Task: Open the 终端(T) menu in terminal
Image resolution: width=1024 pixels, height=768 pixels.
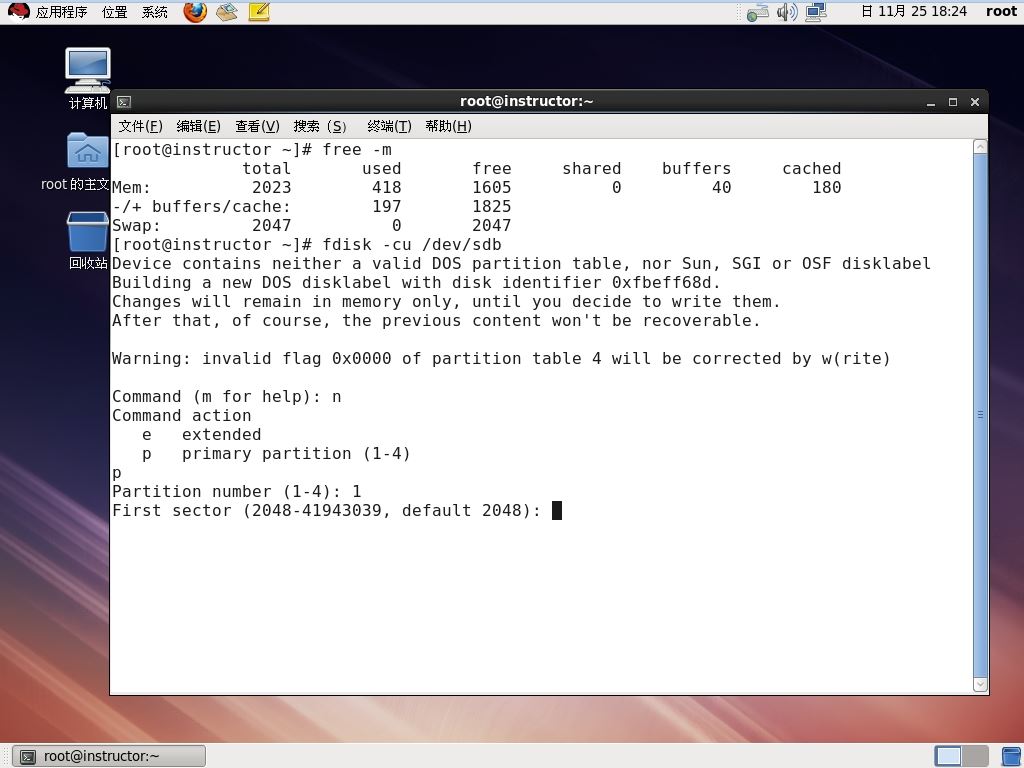Action: pos(389,126)
